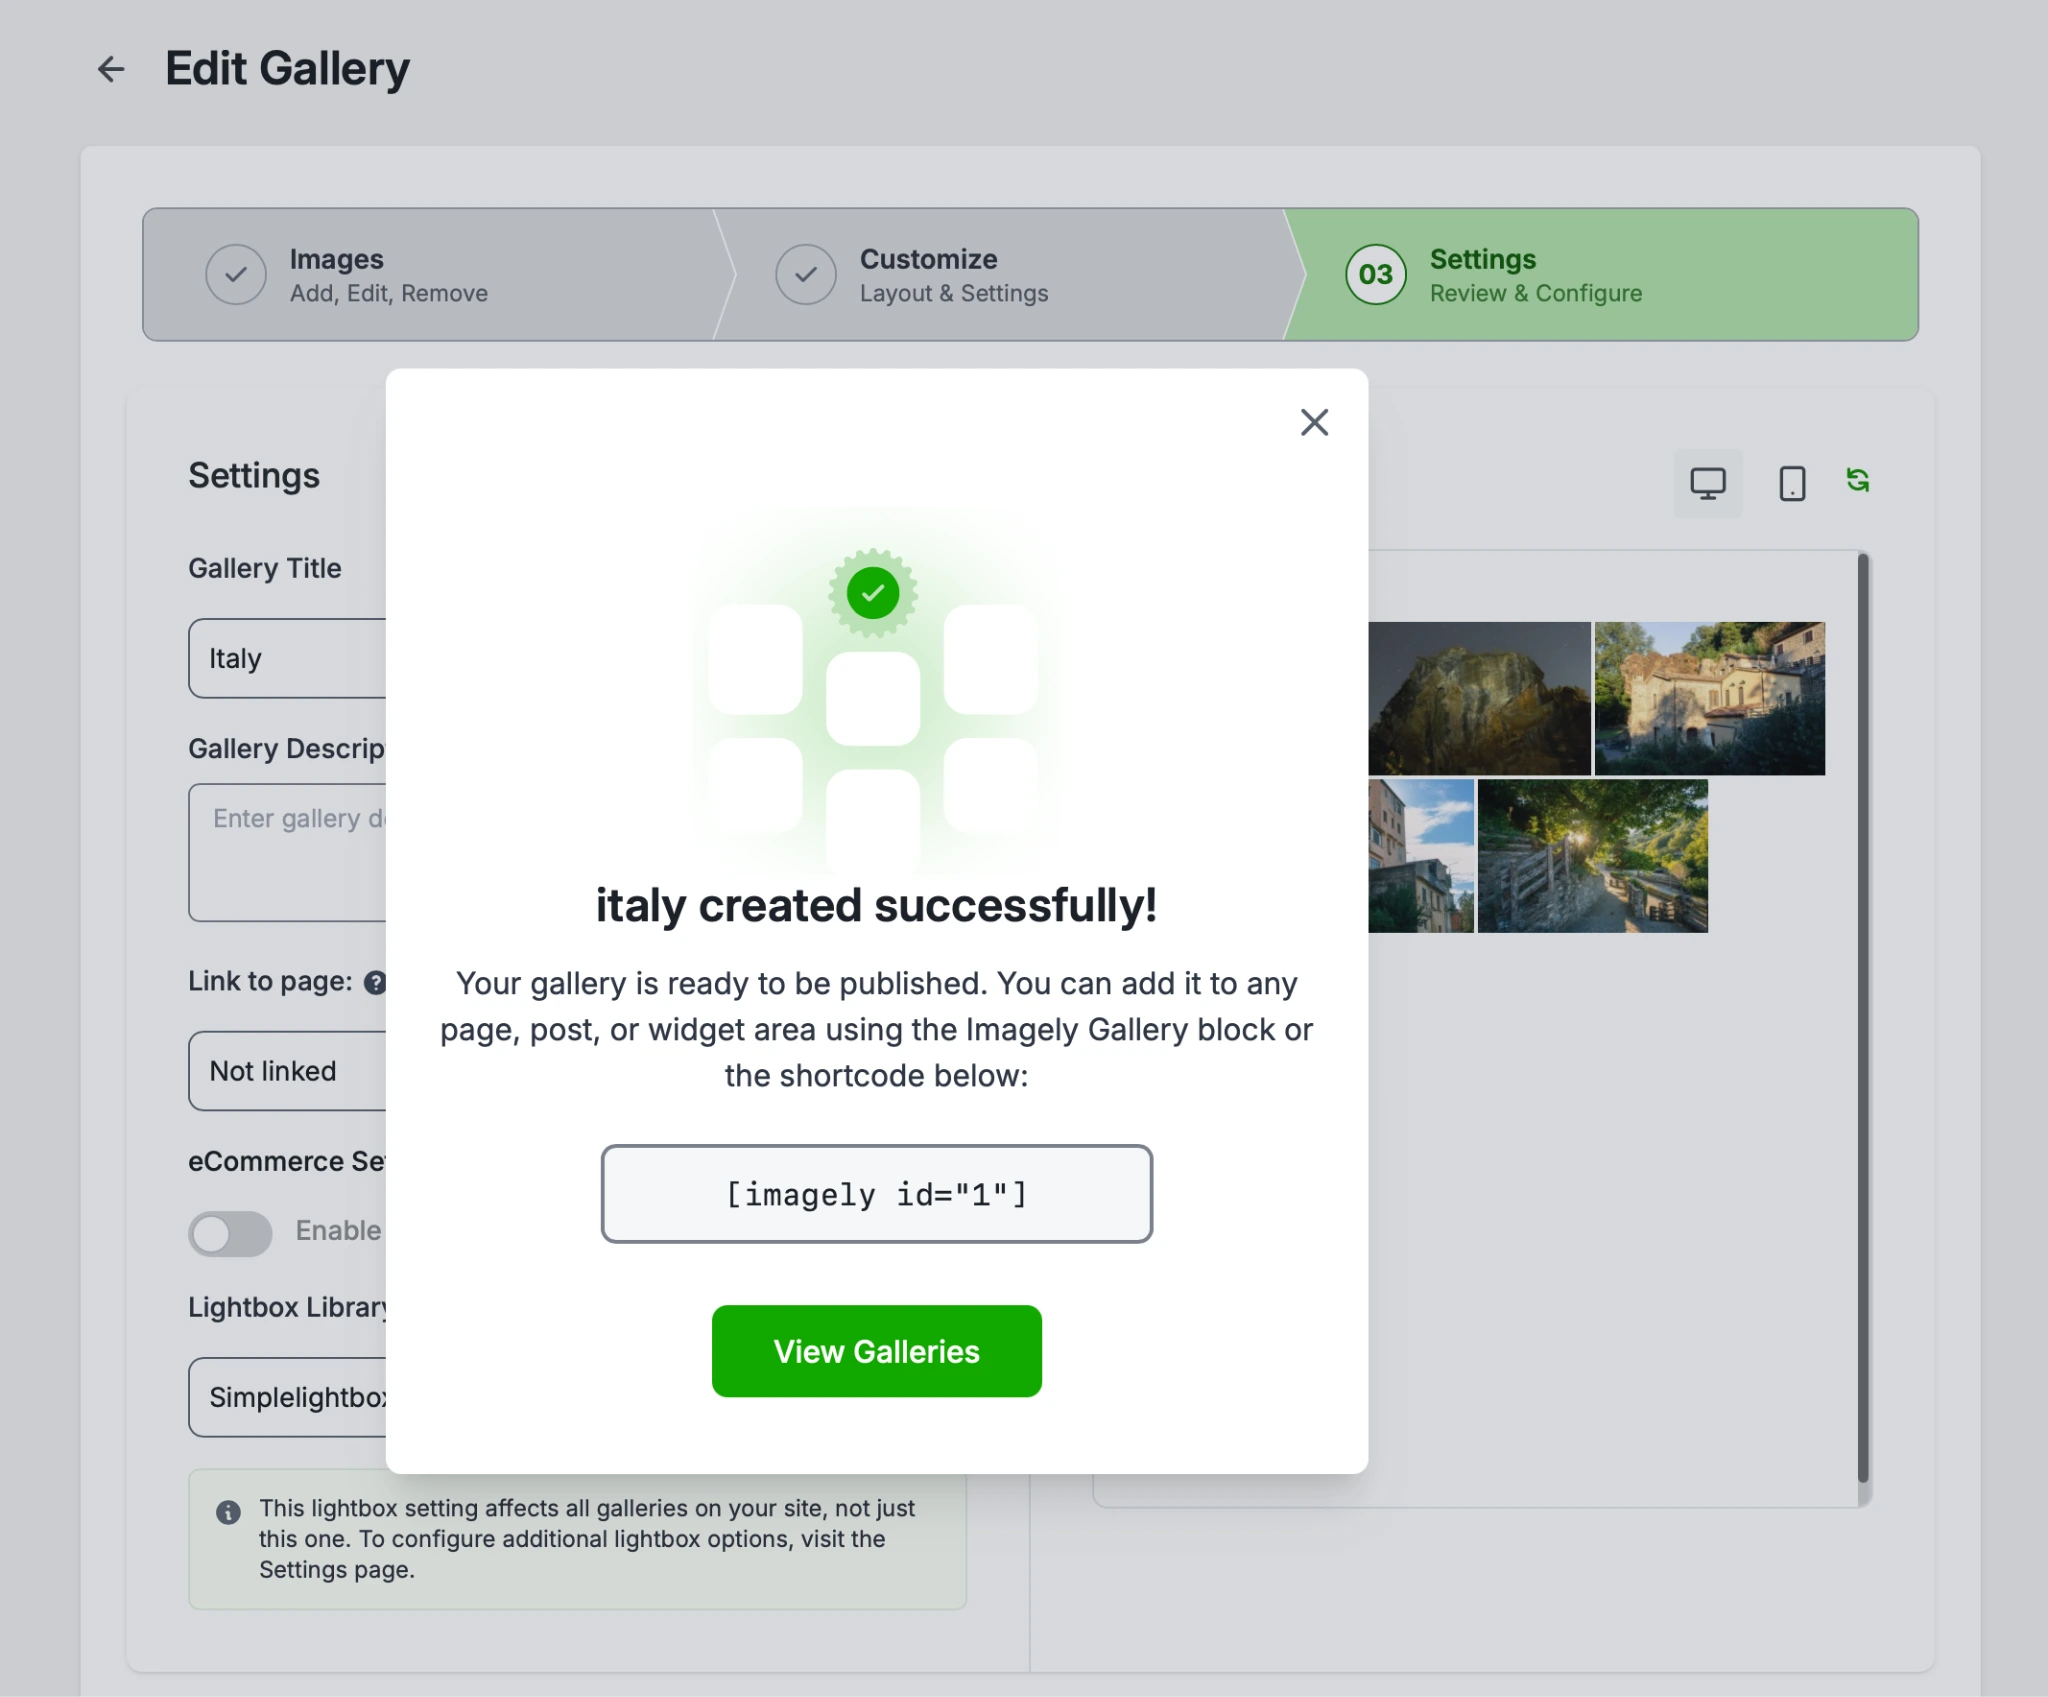This screenshot has width=2048, height=1697.
Task: Select the imagely shortcode field
Action: point(877,1194)
